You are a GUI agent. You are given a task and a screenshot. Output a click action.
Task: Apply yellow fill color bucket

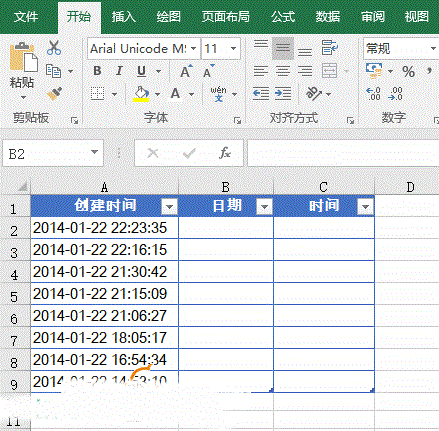pos(141,94)
